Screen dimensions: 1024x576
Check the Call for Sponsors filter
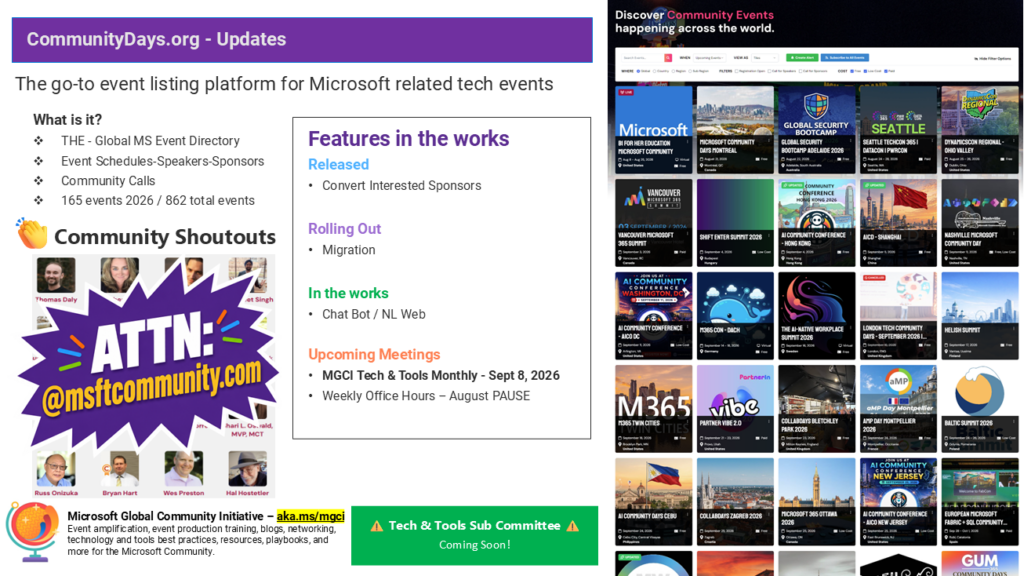pos(801,71)
